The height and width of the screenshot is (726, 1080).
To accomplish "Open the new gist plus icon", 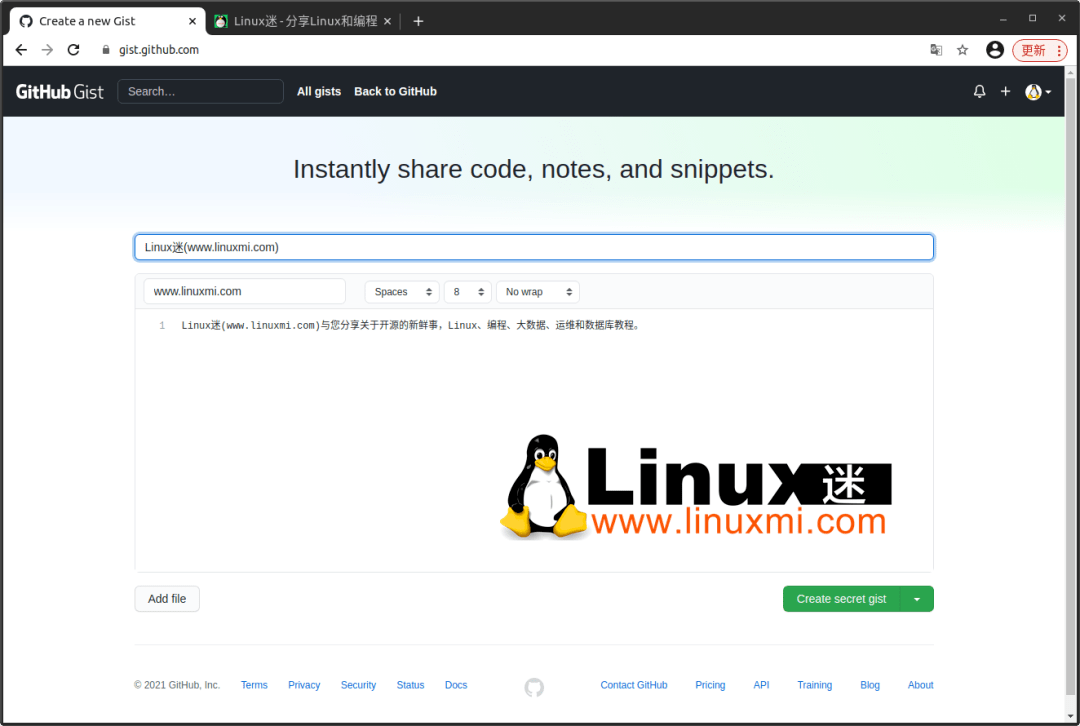I will (1005, 91).
